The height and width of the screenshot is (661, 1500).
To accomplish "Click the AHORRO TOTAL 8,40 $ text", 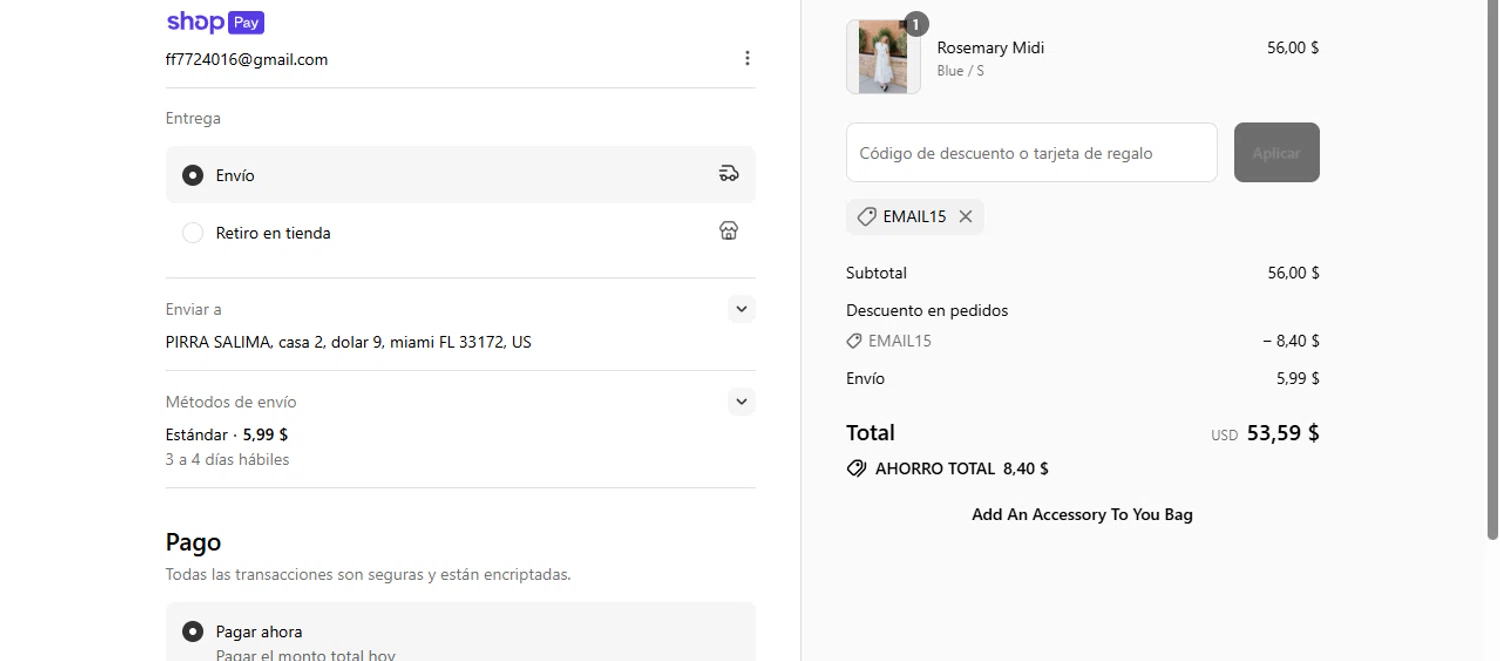I will click(962, 469).
